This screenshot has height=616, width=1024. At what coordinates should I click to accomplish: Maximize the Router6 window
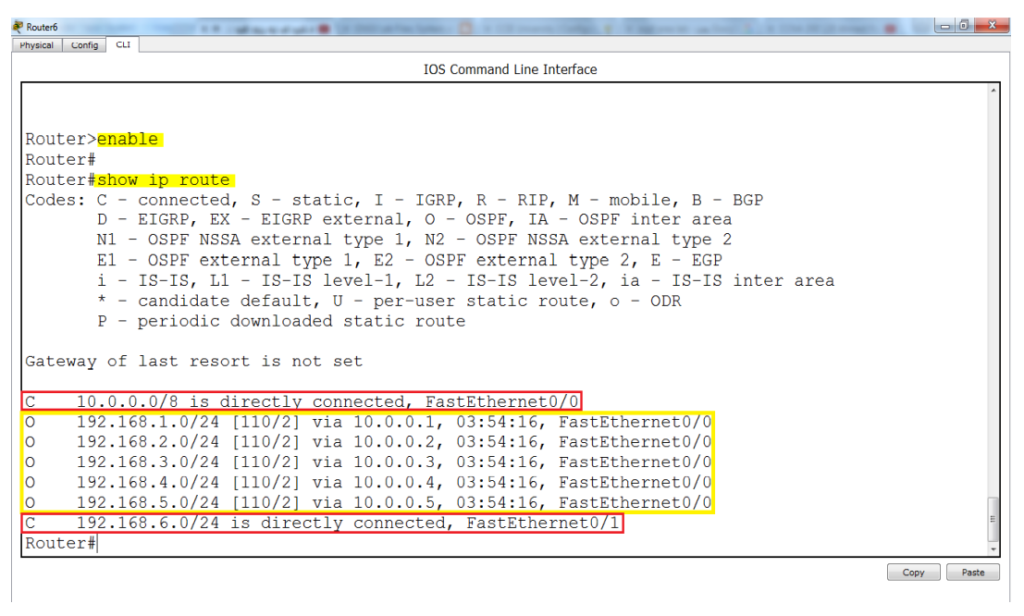click(x=963, y=26)
